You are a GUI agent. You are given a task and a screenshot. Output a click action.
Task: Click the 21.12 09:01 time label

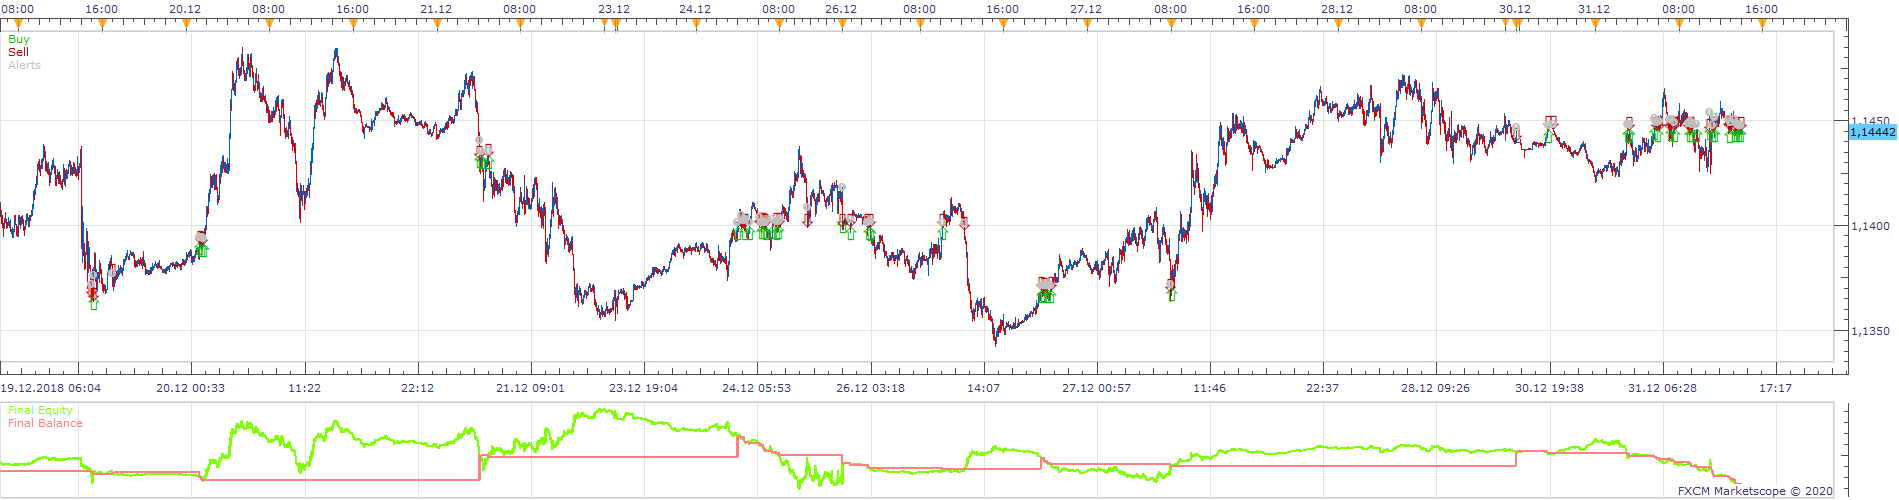pos(530,388)
